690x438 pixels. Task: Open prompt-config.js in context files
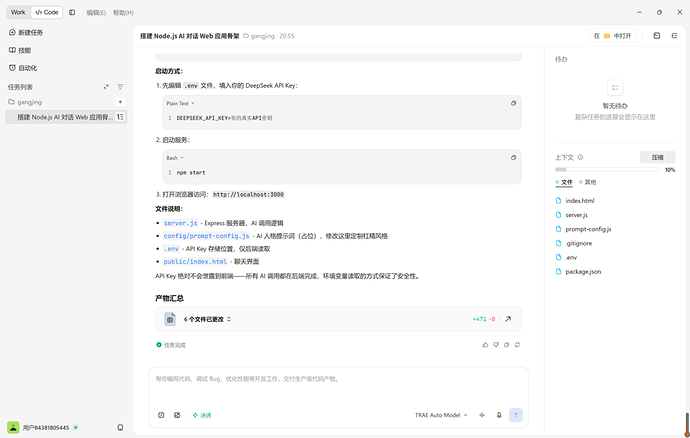tap(584, 229)
